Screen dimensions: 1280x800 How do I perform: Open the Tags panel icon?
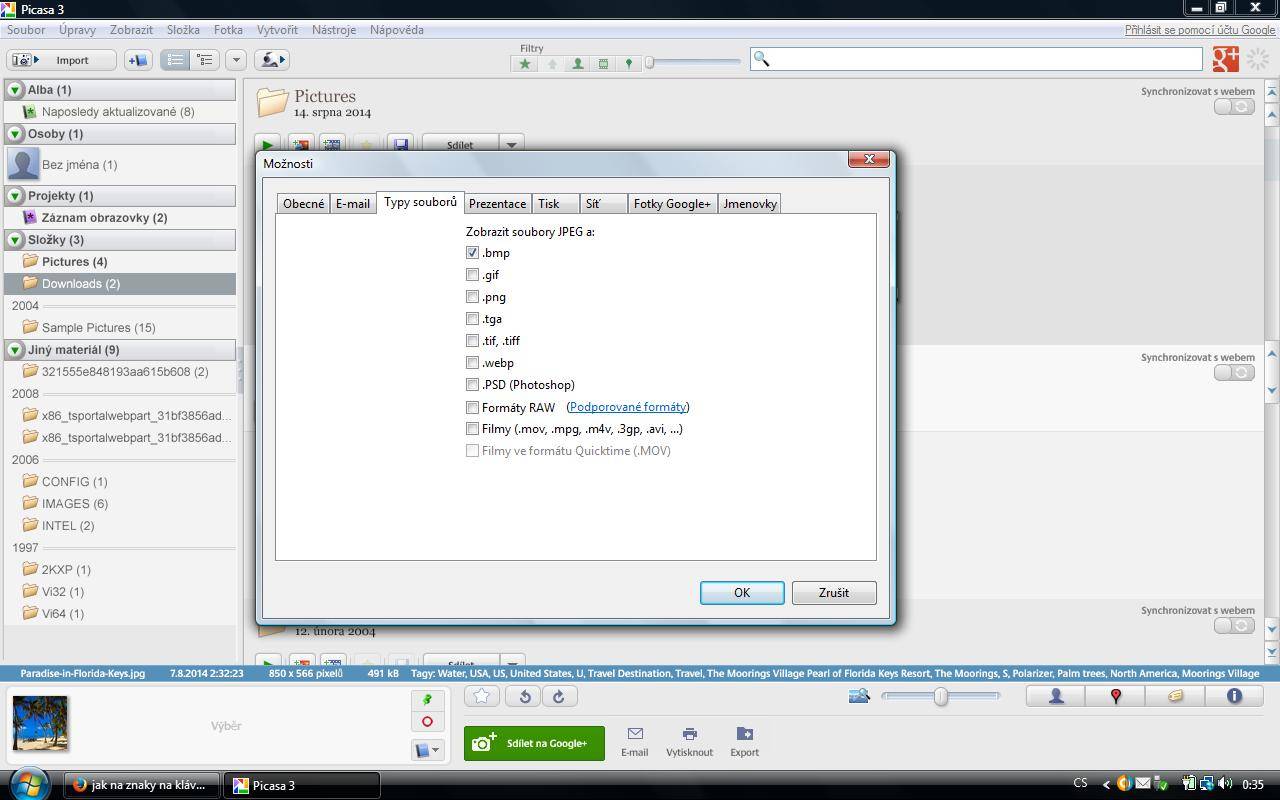(1175, 696)
